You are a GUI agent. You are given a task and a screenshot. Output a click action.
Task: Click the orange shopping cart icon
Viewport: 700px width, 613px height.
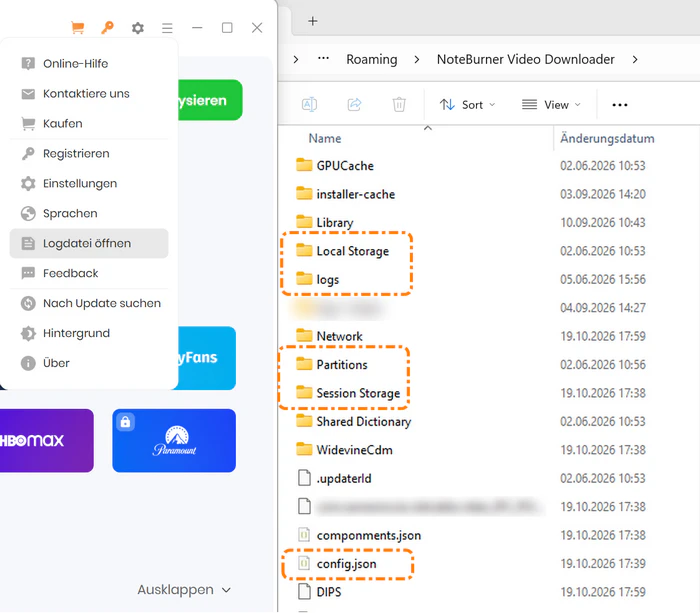click(x=78, y=28)
